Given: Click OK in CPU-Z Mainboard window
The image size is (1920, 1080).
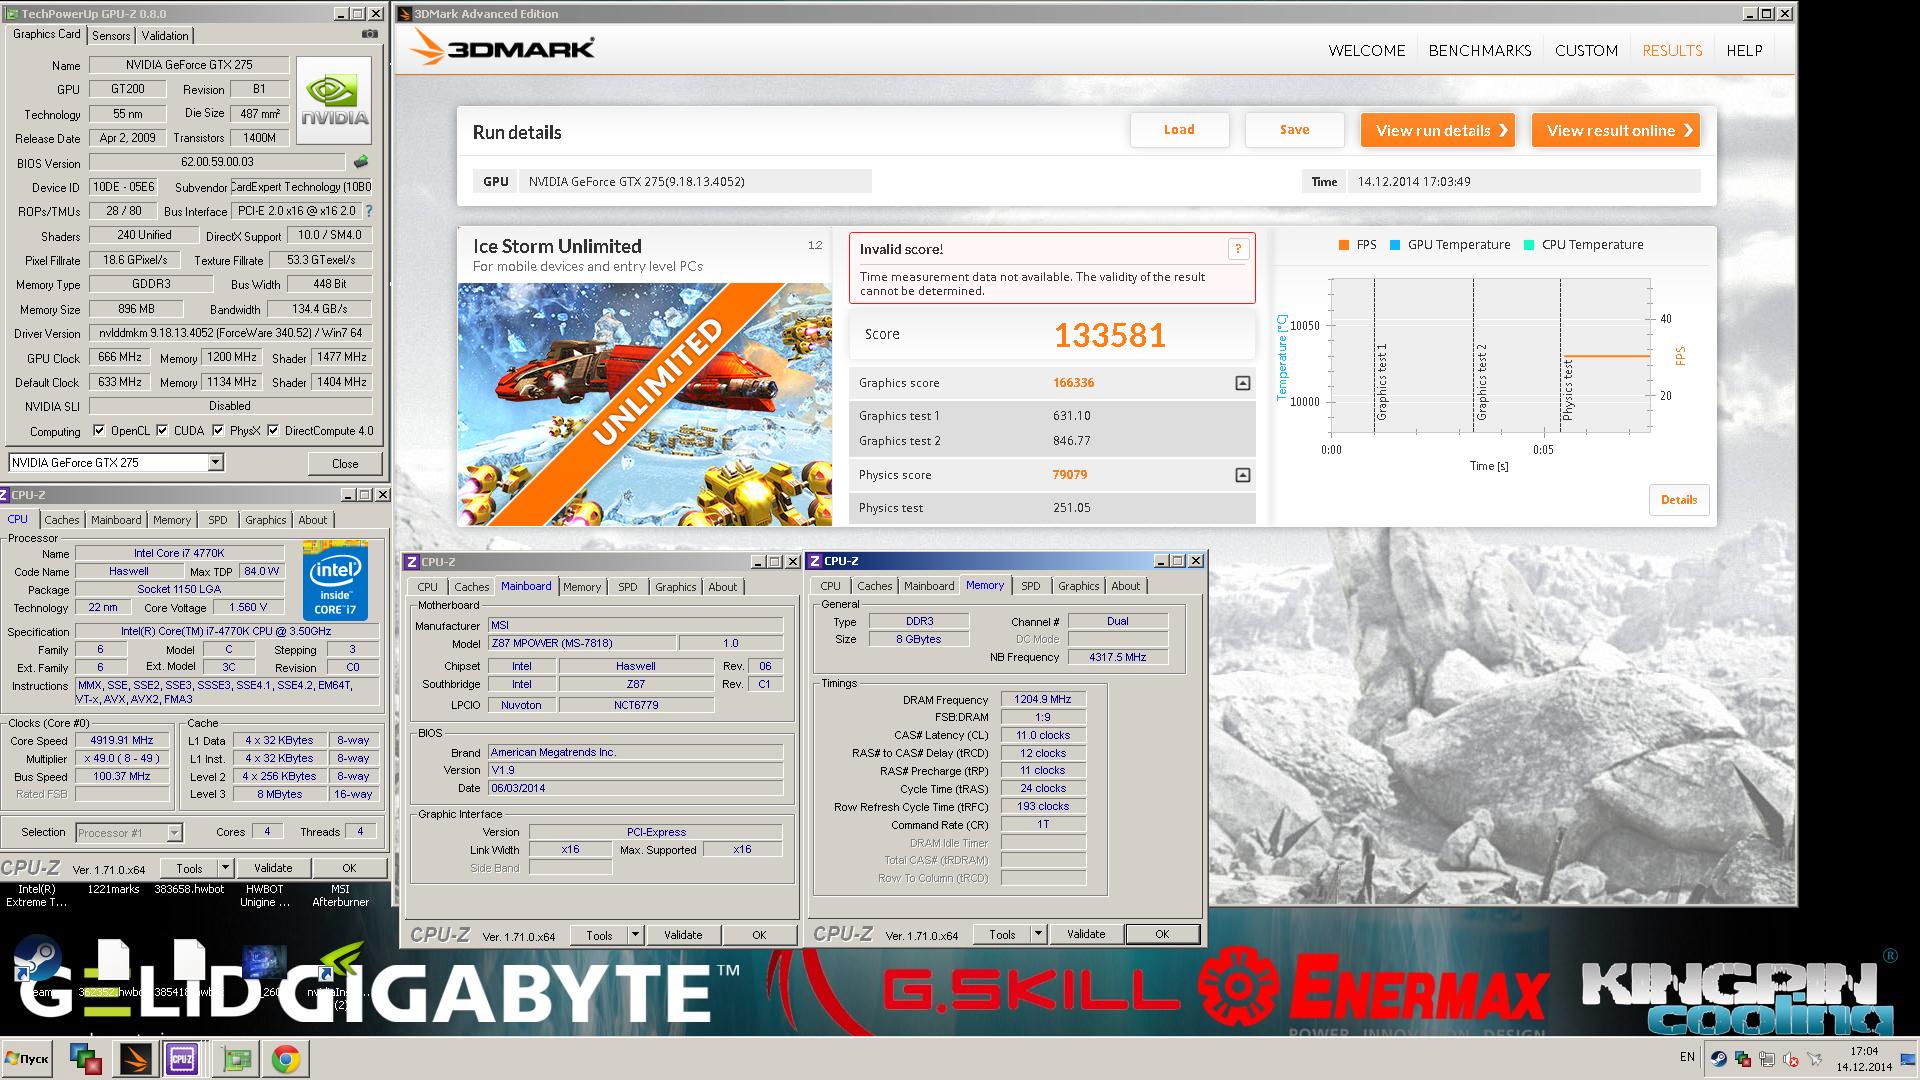Looking at the screenshot, I should (x=759, y=935).
